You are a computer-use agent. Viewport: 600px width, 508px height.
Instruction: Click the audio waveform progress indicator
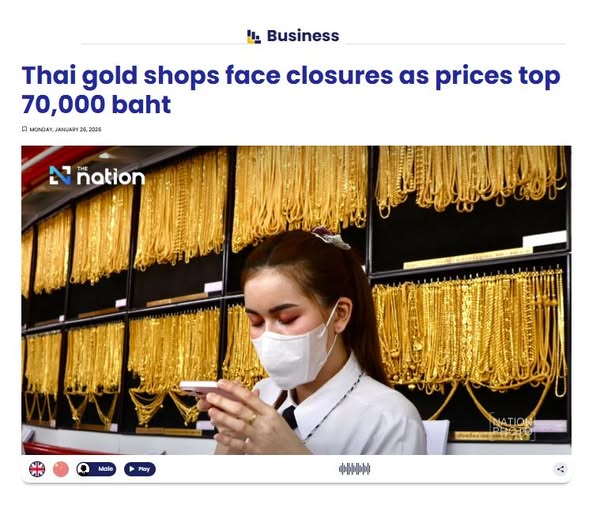(x=354, y=469)
